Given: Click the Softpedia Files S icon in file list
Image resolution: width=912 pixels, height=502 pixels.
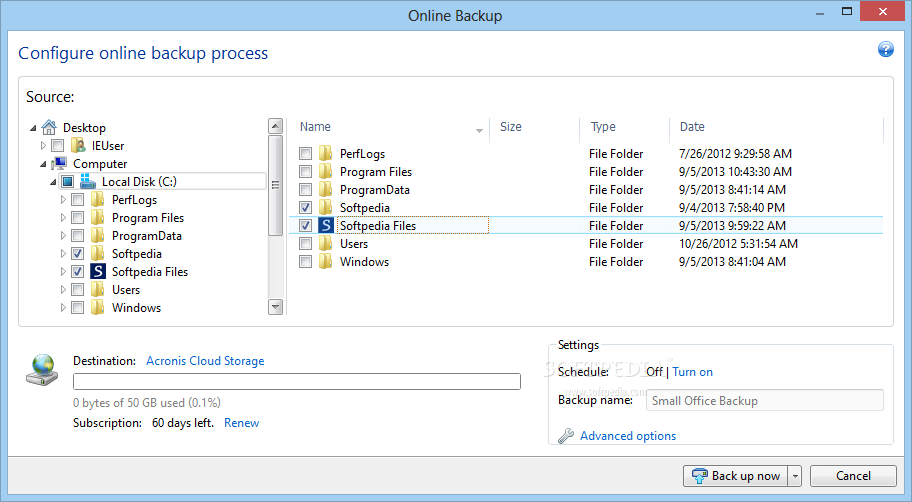Looking at the screenshot, I should (x=326, y=226).
